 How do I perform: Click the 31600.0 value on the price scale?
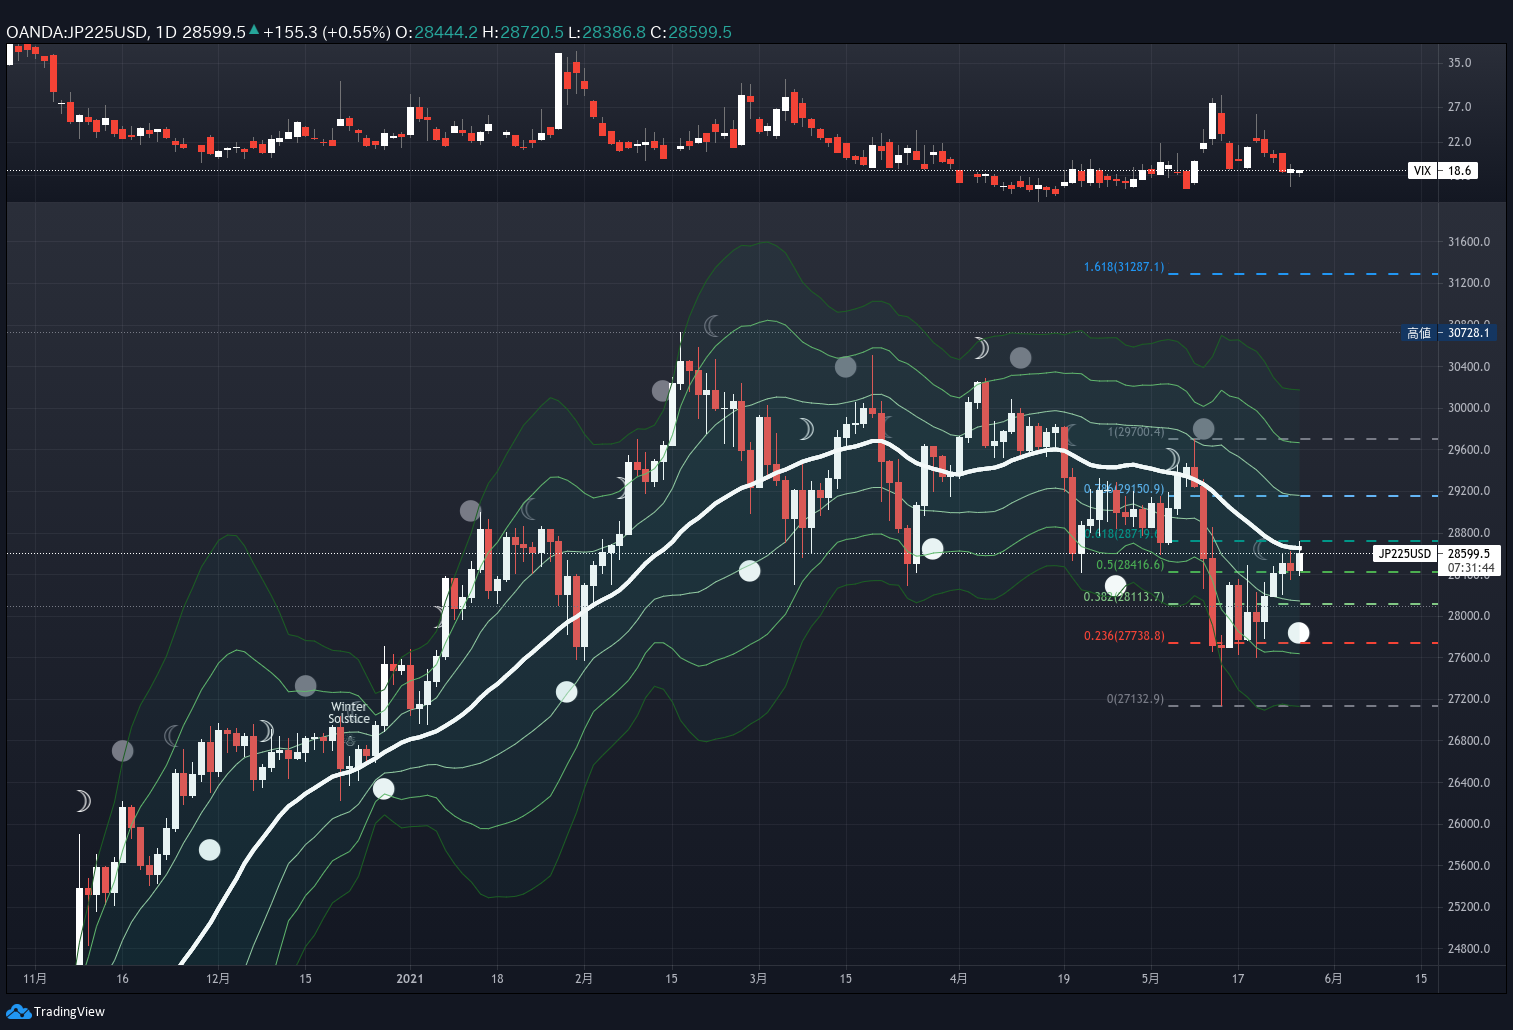click(x=1468, y=242)
